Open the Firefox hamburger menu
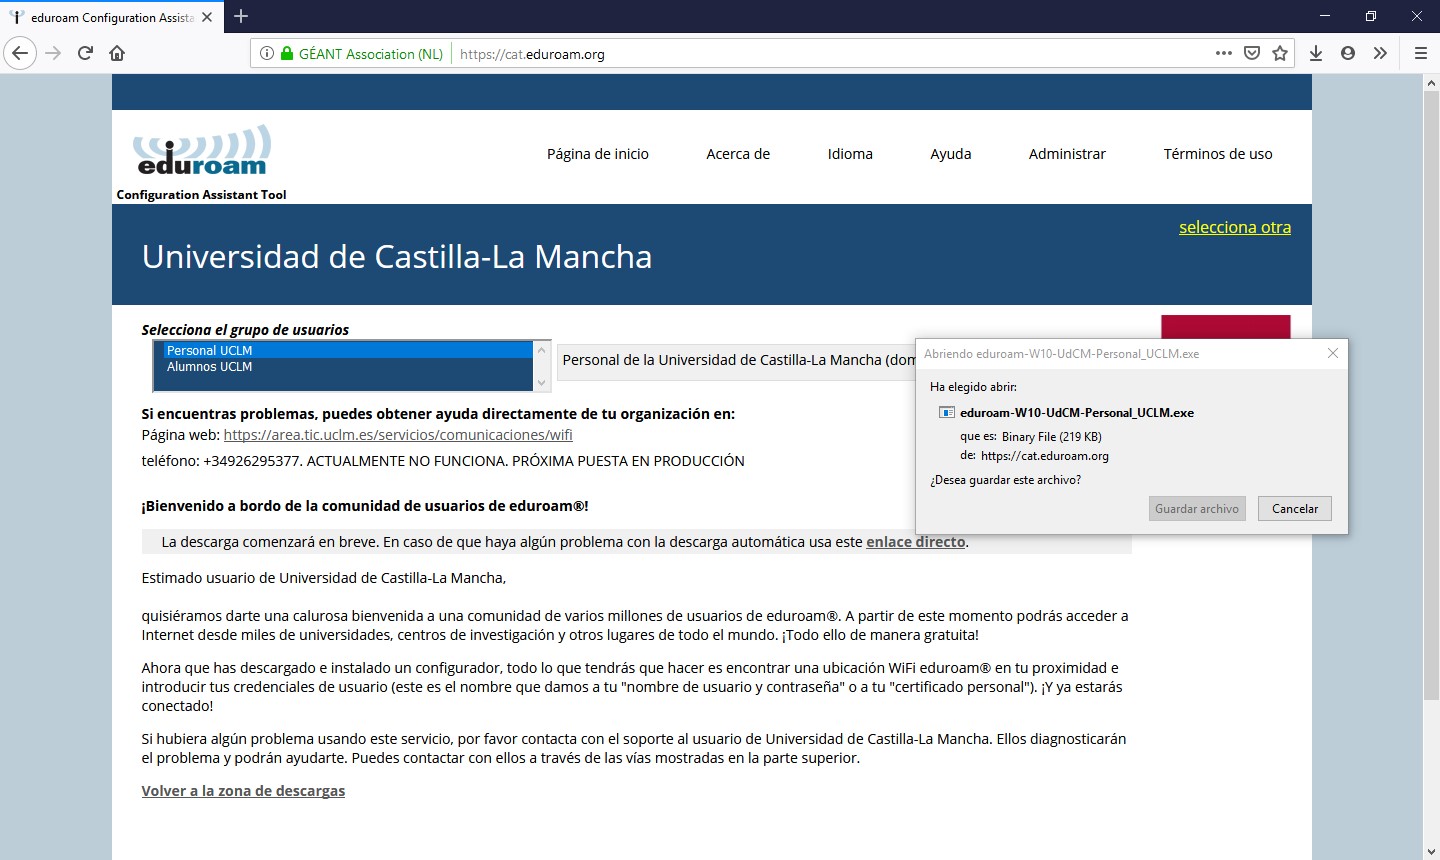The image size is (1440, 860). tap(1420, 53)
